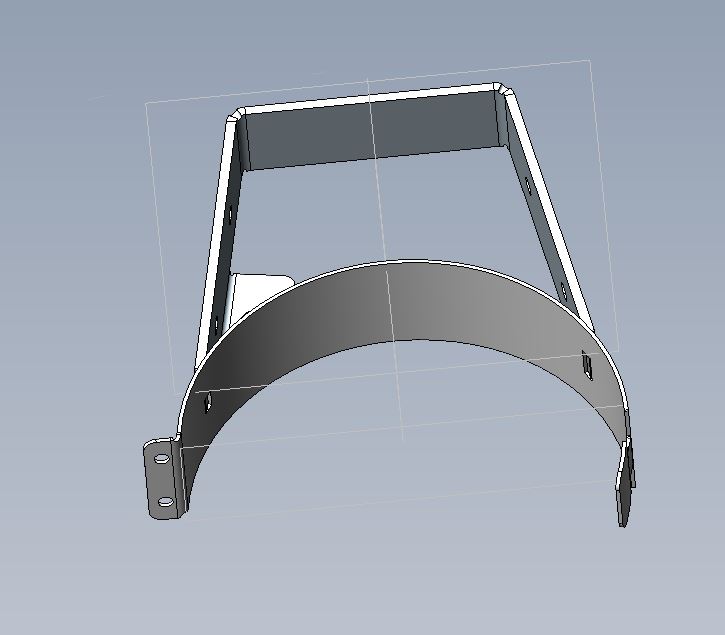
Task: Select the upper slot on right side arm
Action: [528, 185]
